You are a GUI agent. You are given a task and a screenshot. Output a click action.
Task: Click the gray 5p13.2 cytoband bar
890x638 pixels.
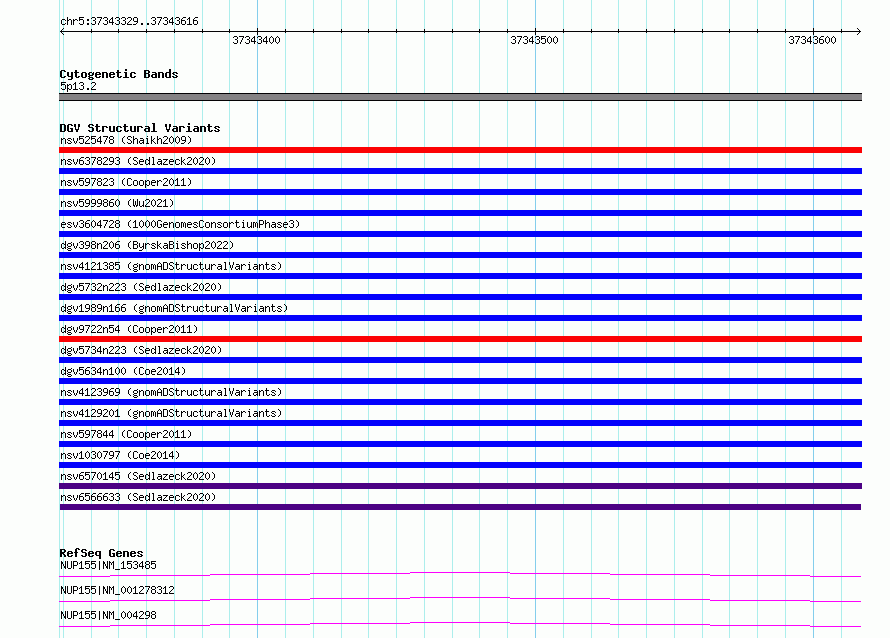(460, 97)
